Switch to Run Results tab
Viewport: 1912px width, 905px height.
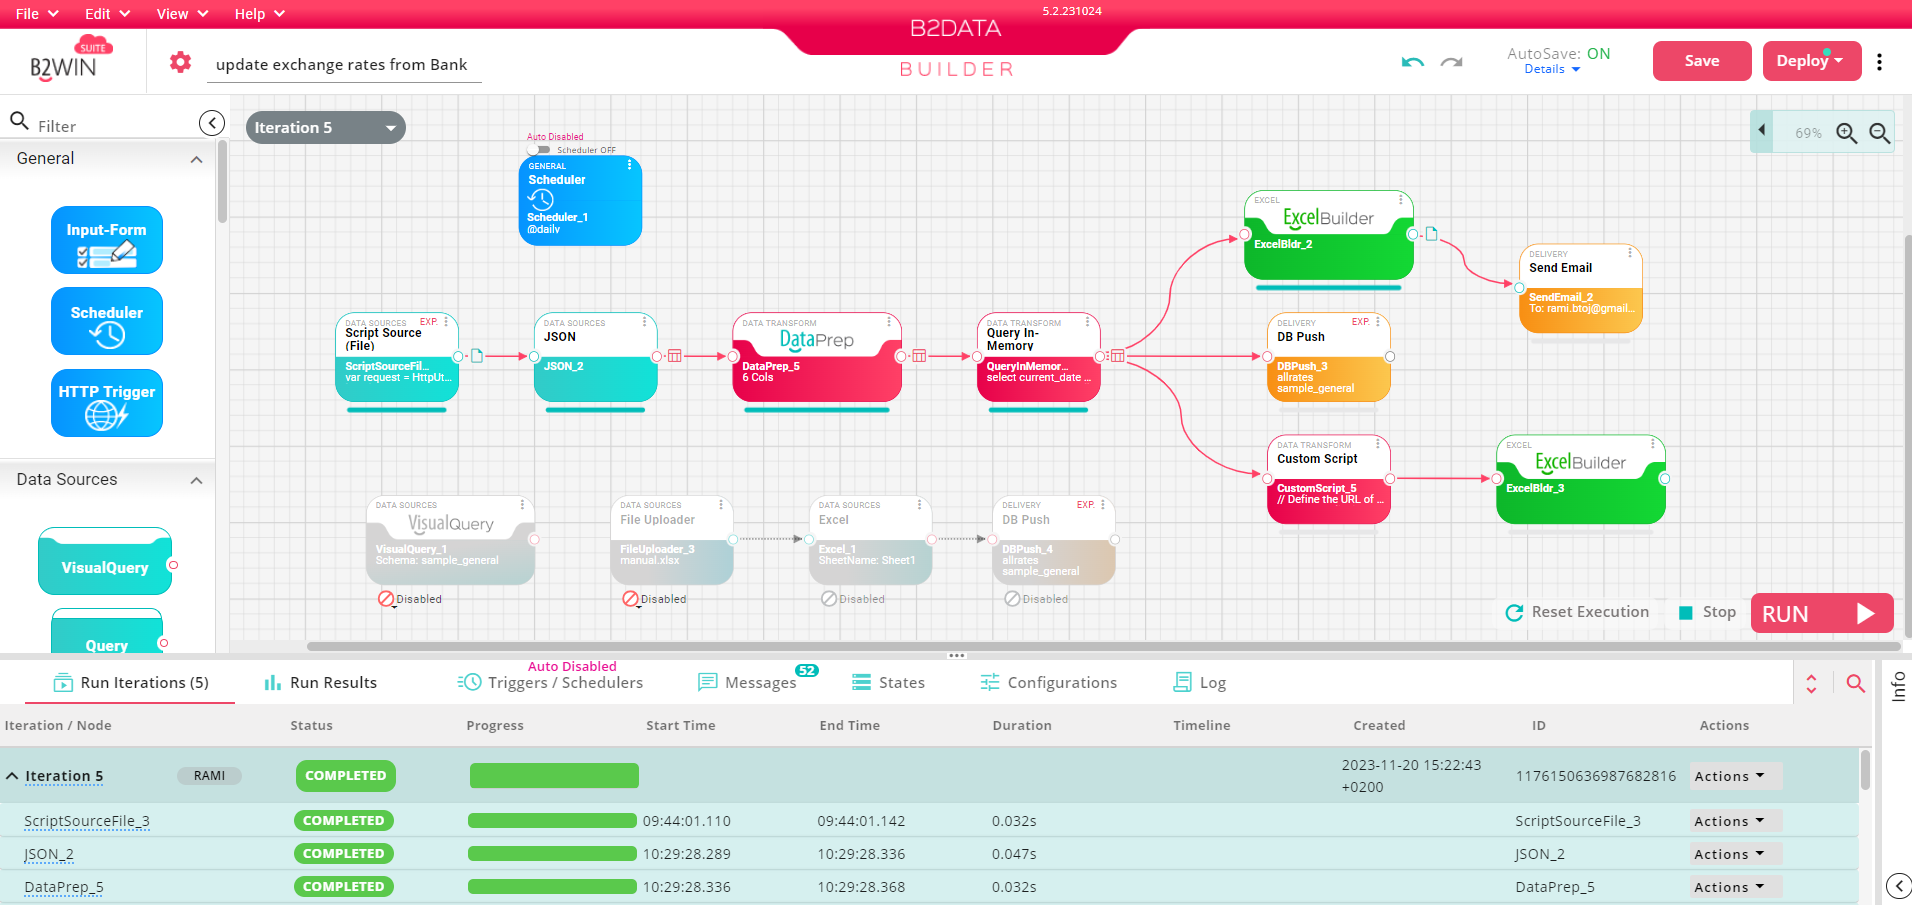(x=320, y=683)
